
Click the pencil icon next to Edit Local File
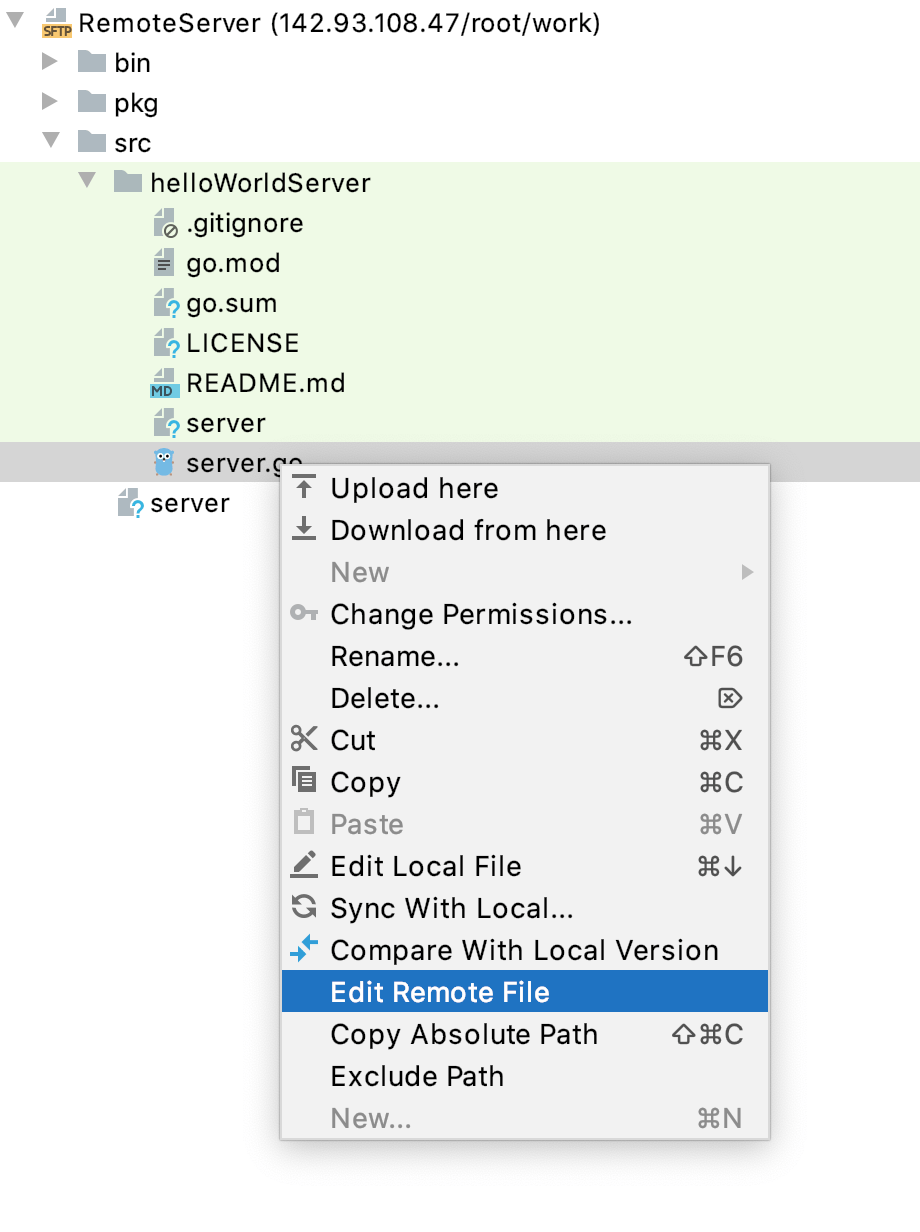(303, 866)
